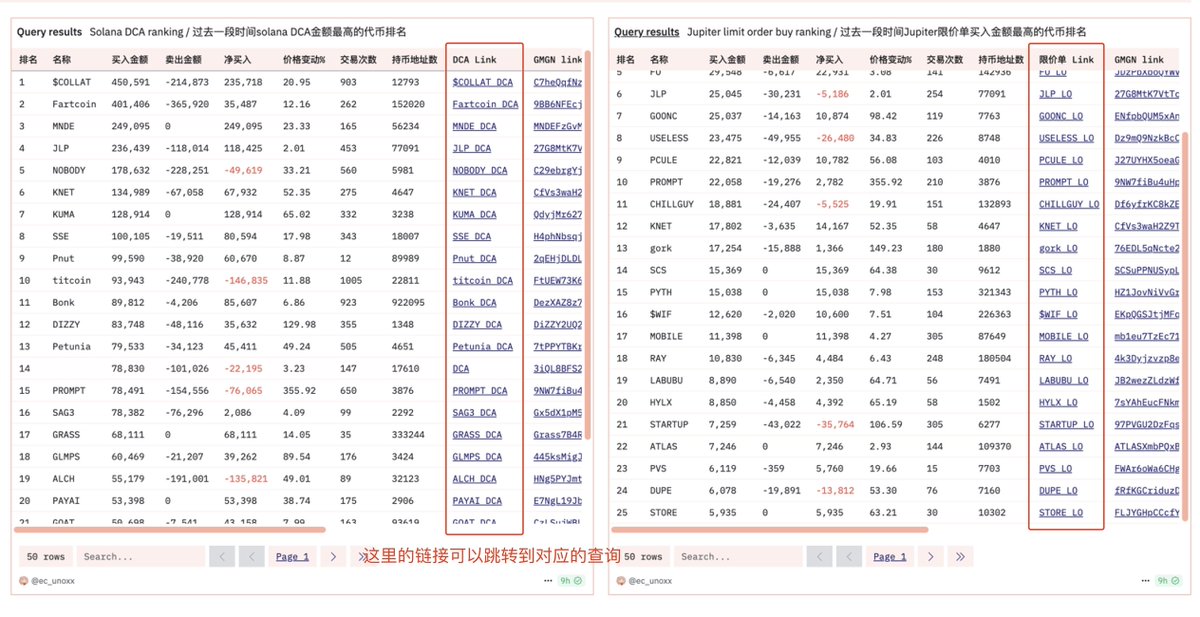Open Query results link of Jupiter limit order ranking

(646, 32)
